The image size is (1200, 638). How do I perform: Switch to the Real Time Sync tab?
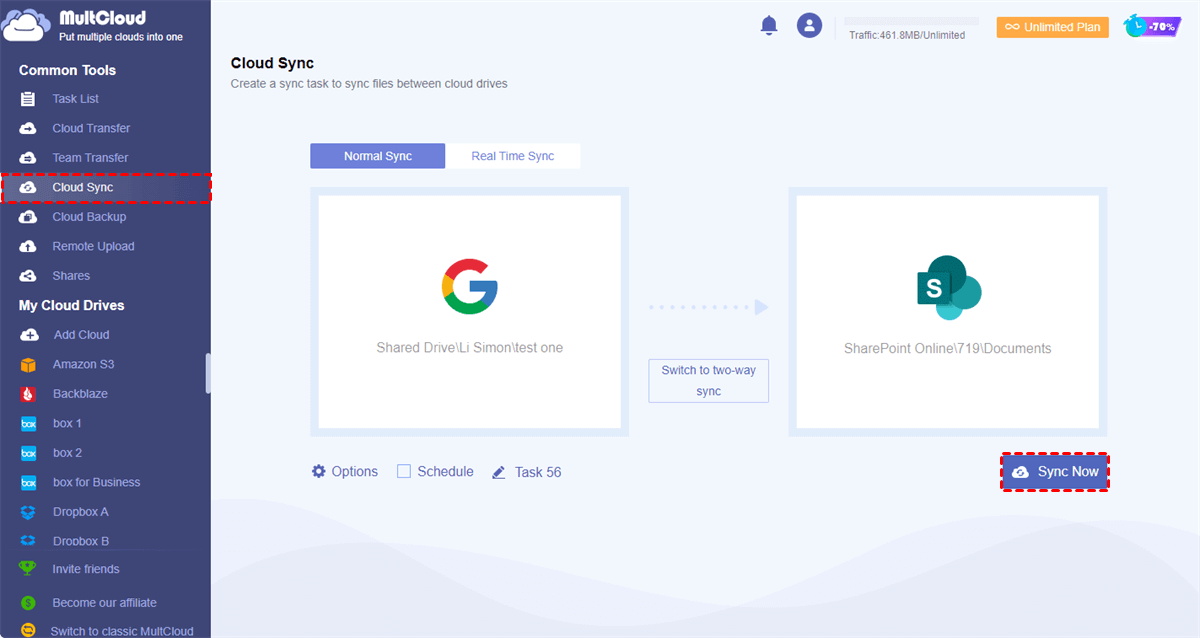513,156
